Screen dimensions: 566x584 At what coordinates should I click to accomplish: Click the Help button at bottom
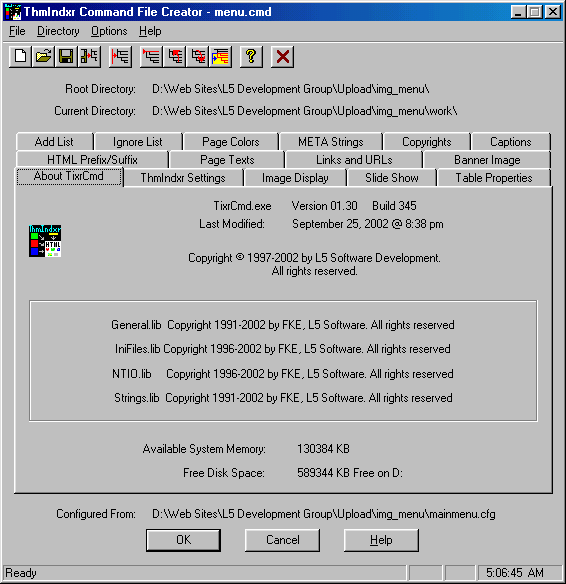[x=381, y=540]
